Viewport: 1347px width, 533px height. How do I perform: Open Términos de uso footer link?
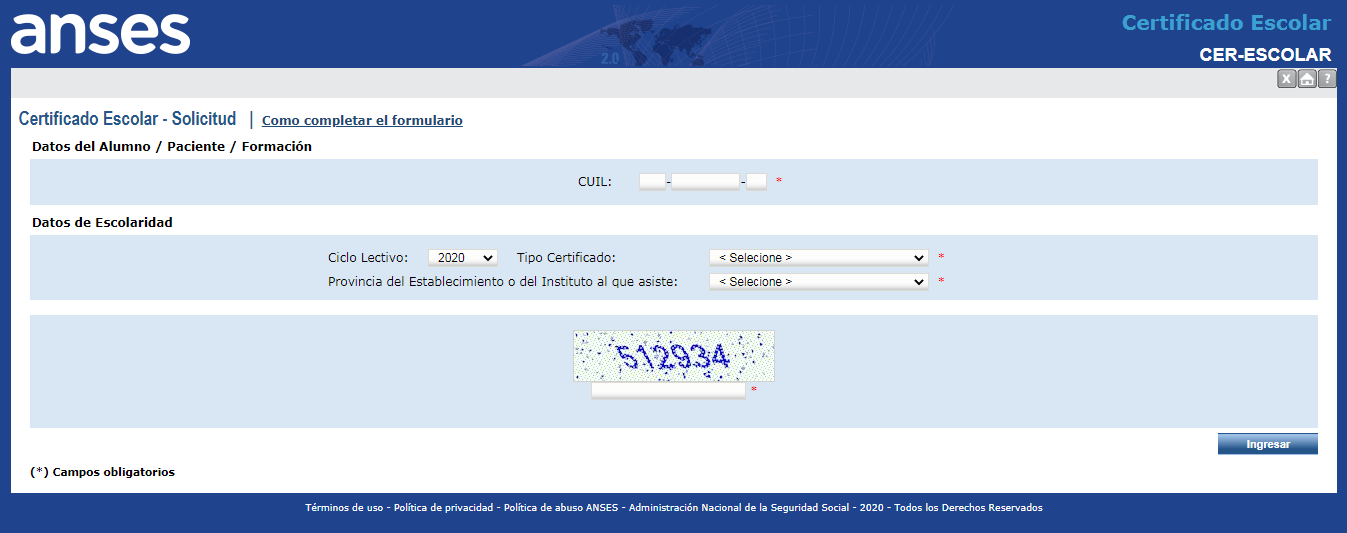(x=344, y=508)
